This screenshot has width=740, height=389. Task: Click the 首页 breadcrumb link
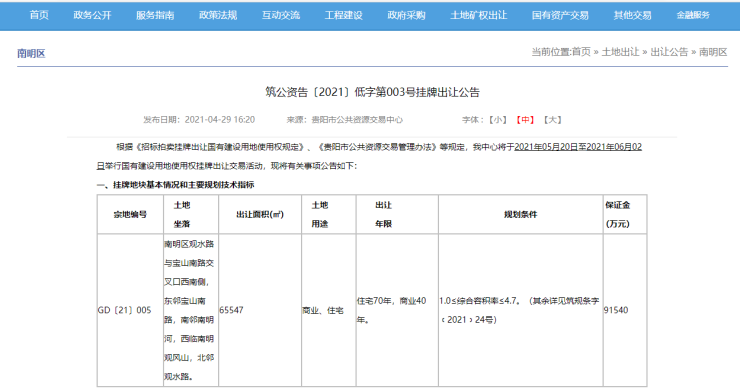(581, 52)
